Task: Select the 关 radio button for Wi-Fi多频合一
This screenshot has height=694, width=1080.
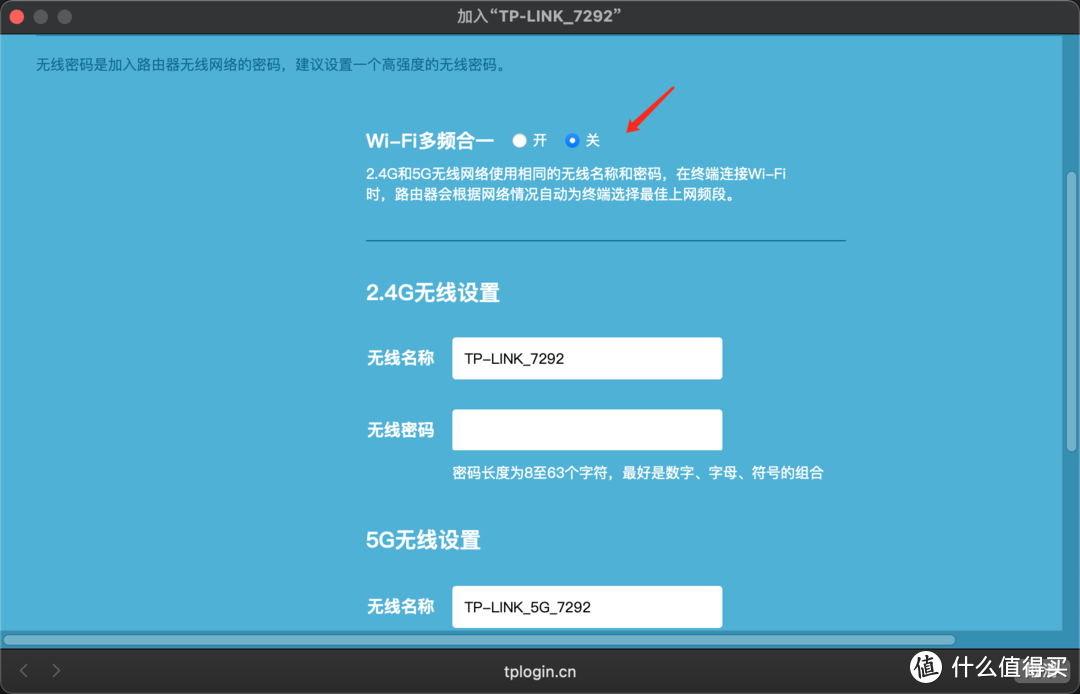Action: (x=572, y=141)
